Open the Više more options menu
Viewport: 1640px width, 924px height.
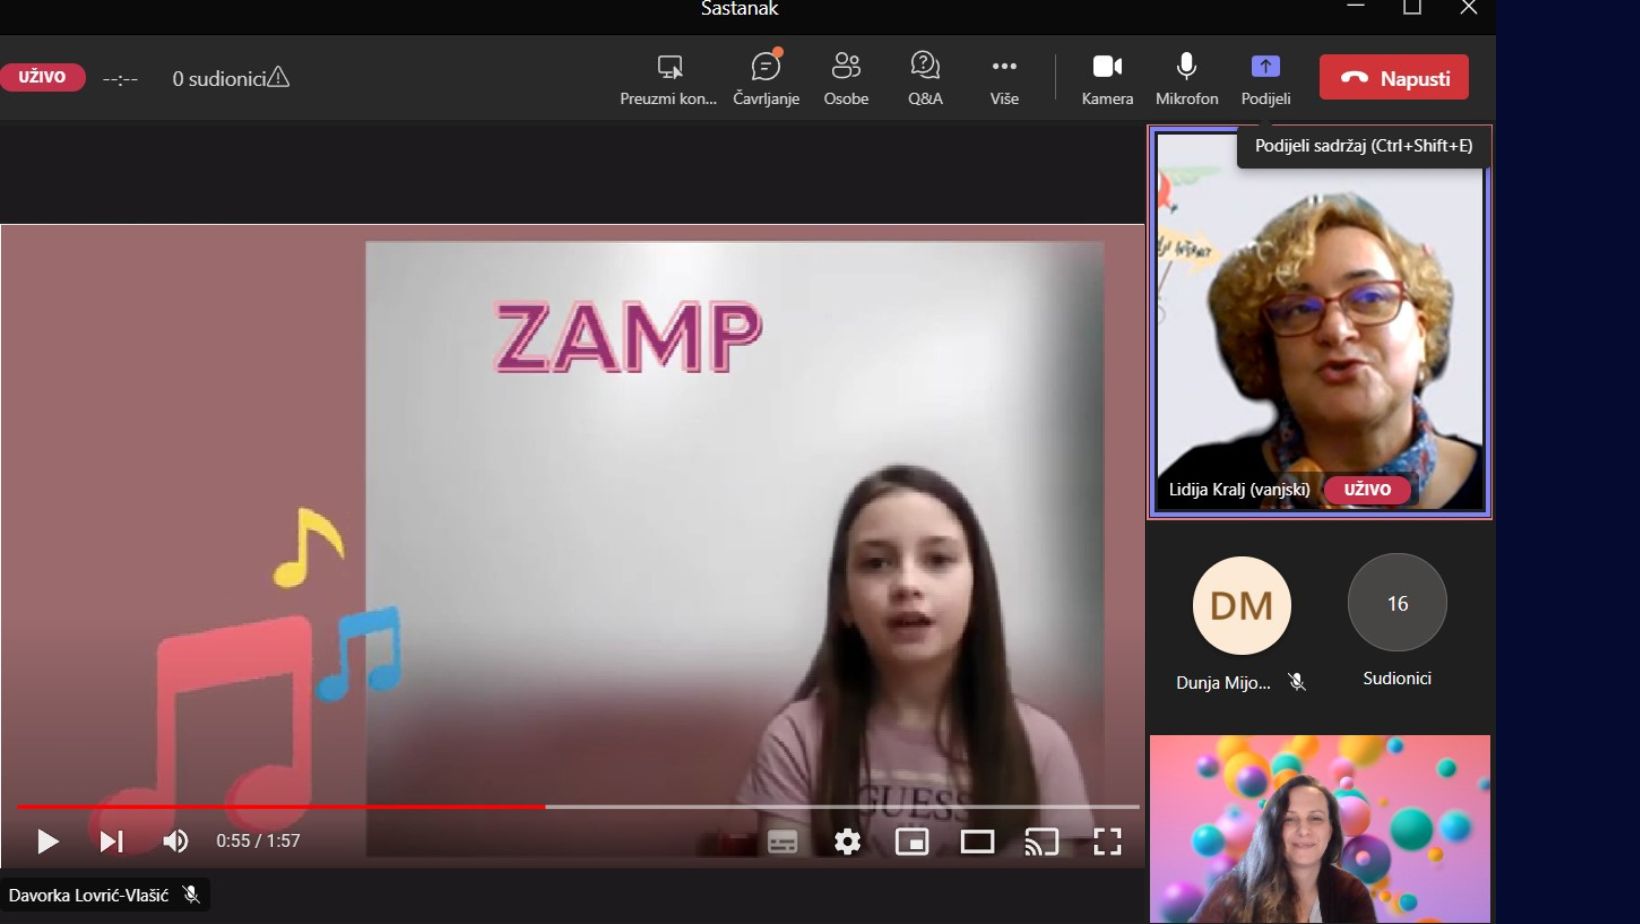pyautogui.click(x=1004, y=78)
